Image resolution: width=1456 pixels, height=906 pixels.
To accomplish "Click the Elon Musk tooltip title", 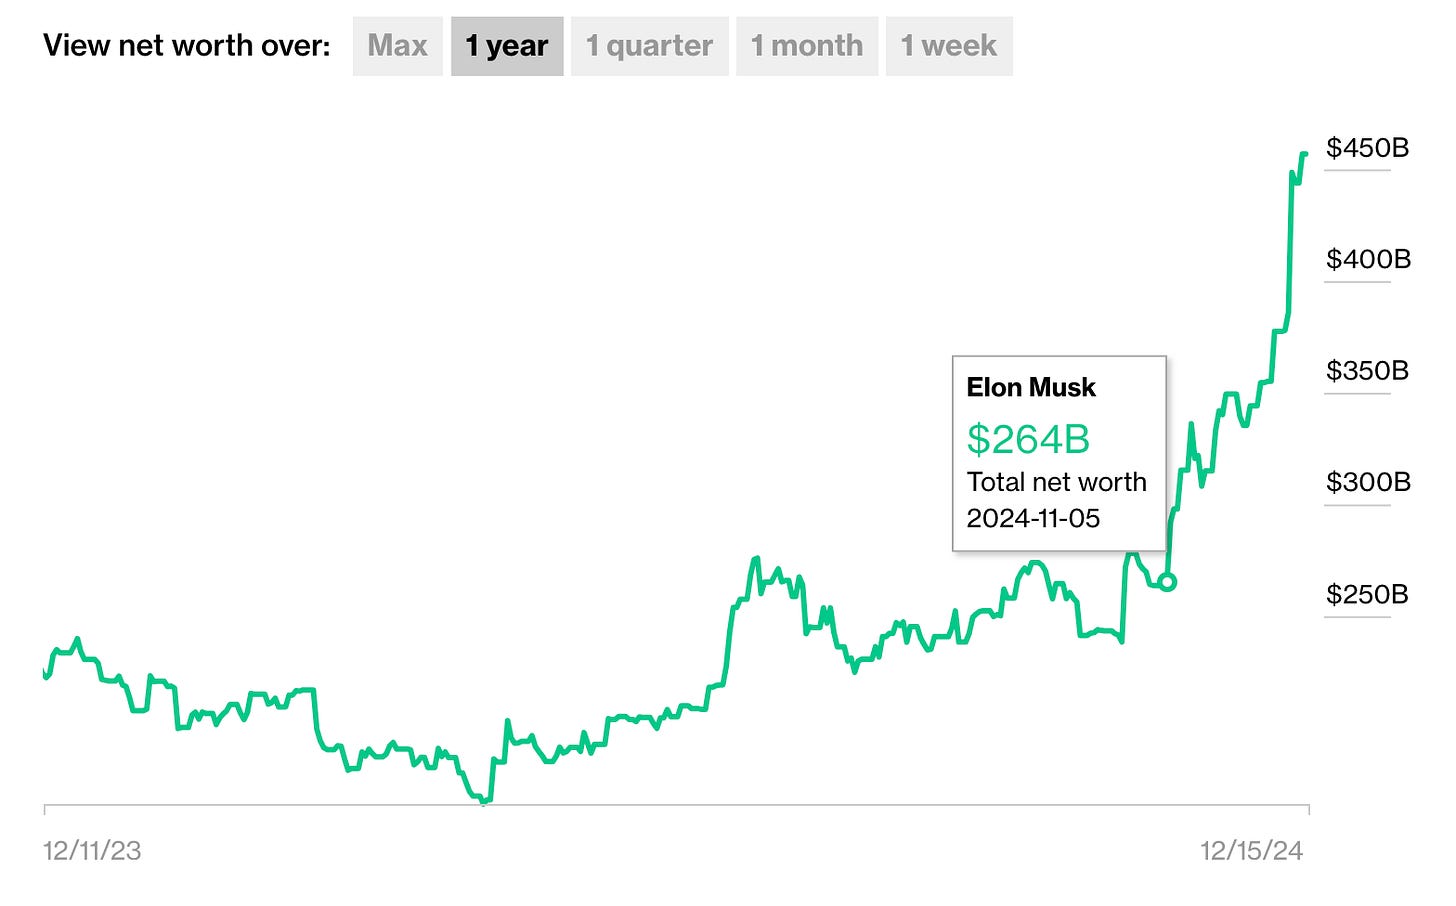I will [1031, 388].
